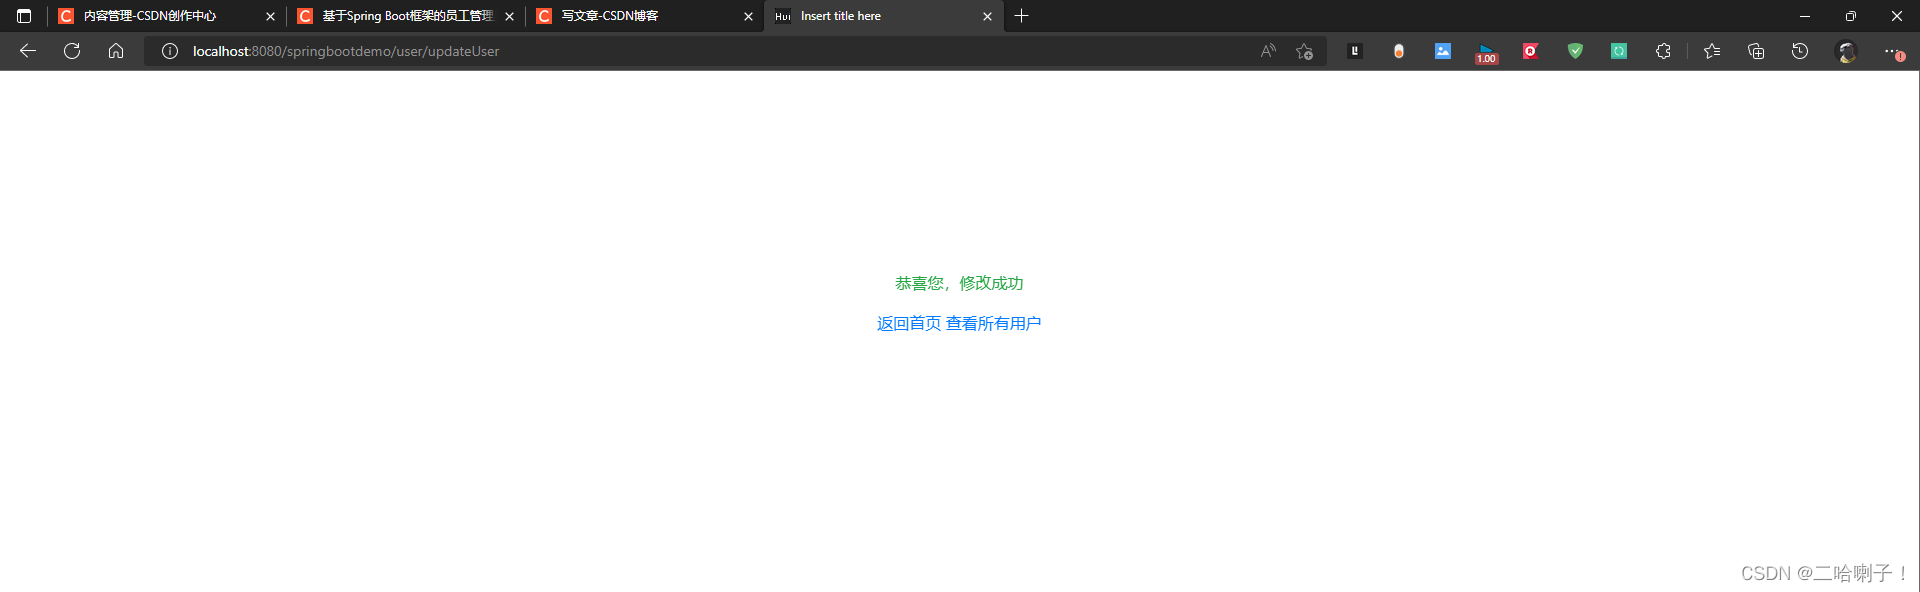Close the 写文章-CSDN博客 tab
The image size is (1920, 592).
point(748,16)
